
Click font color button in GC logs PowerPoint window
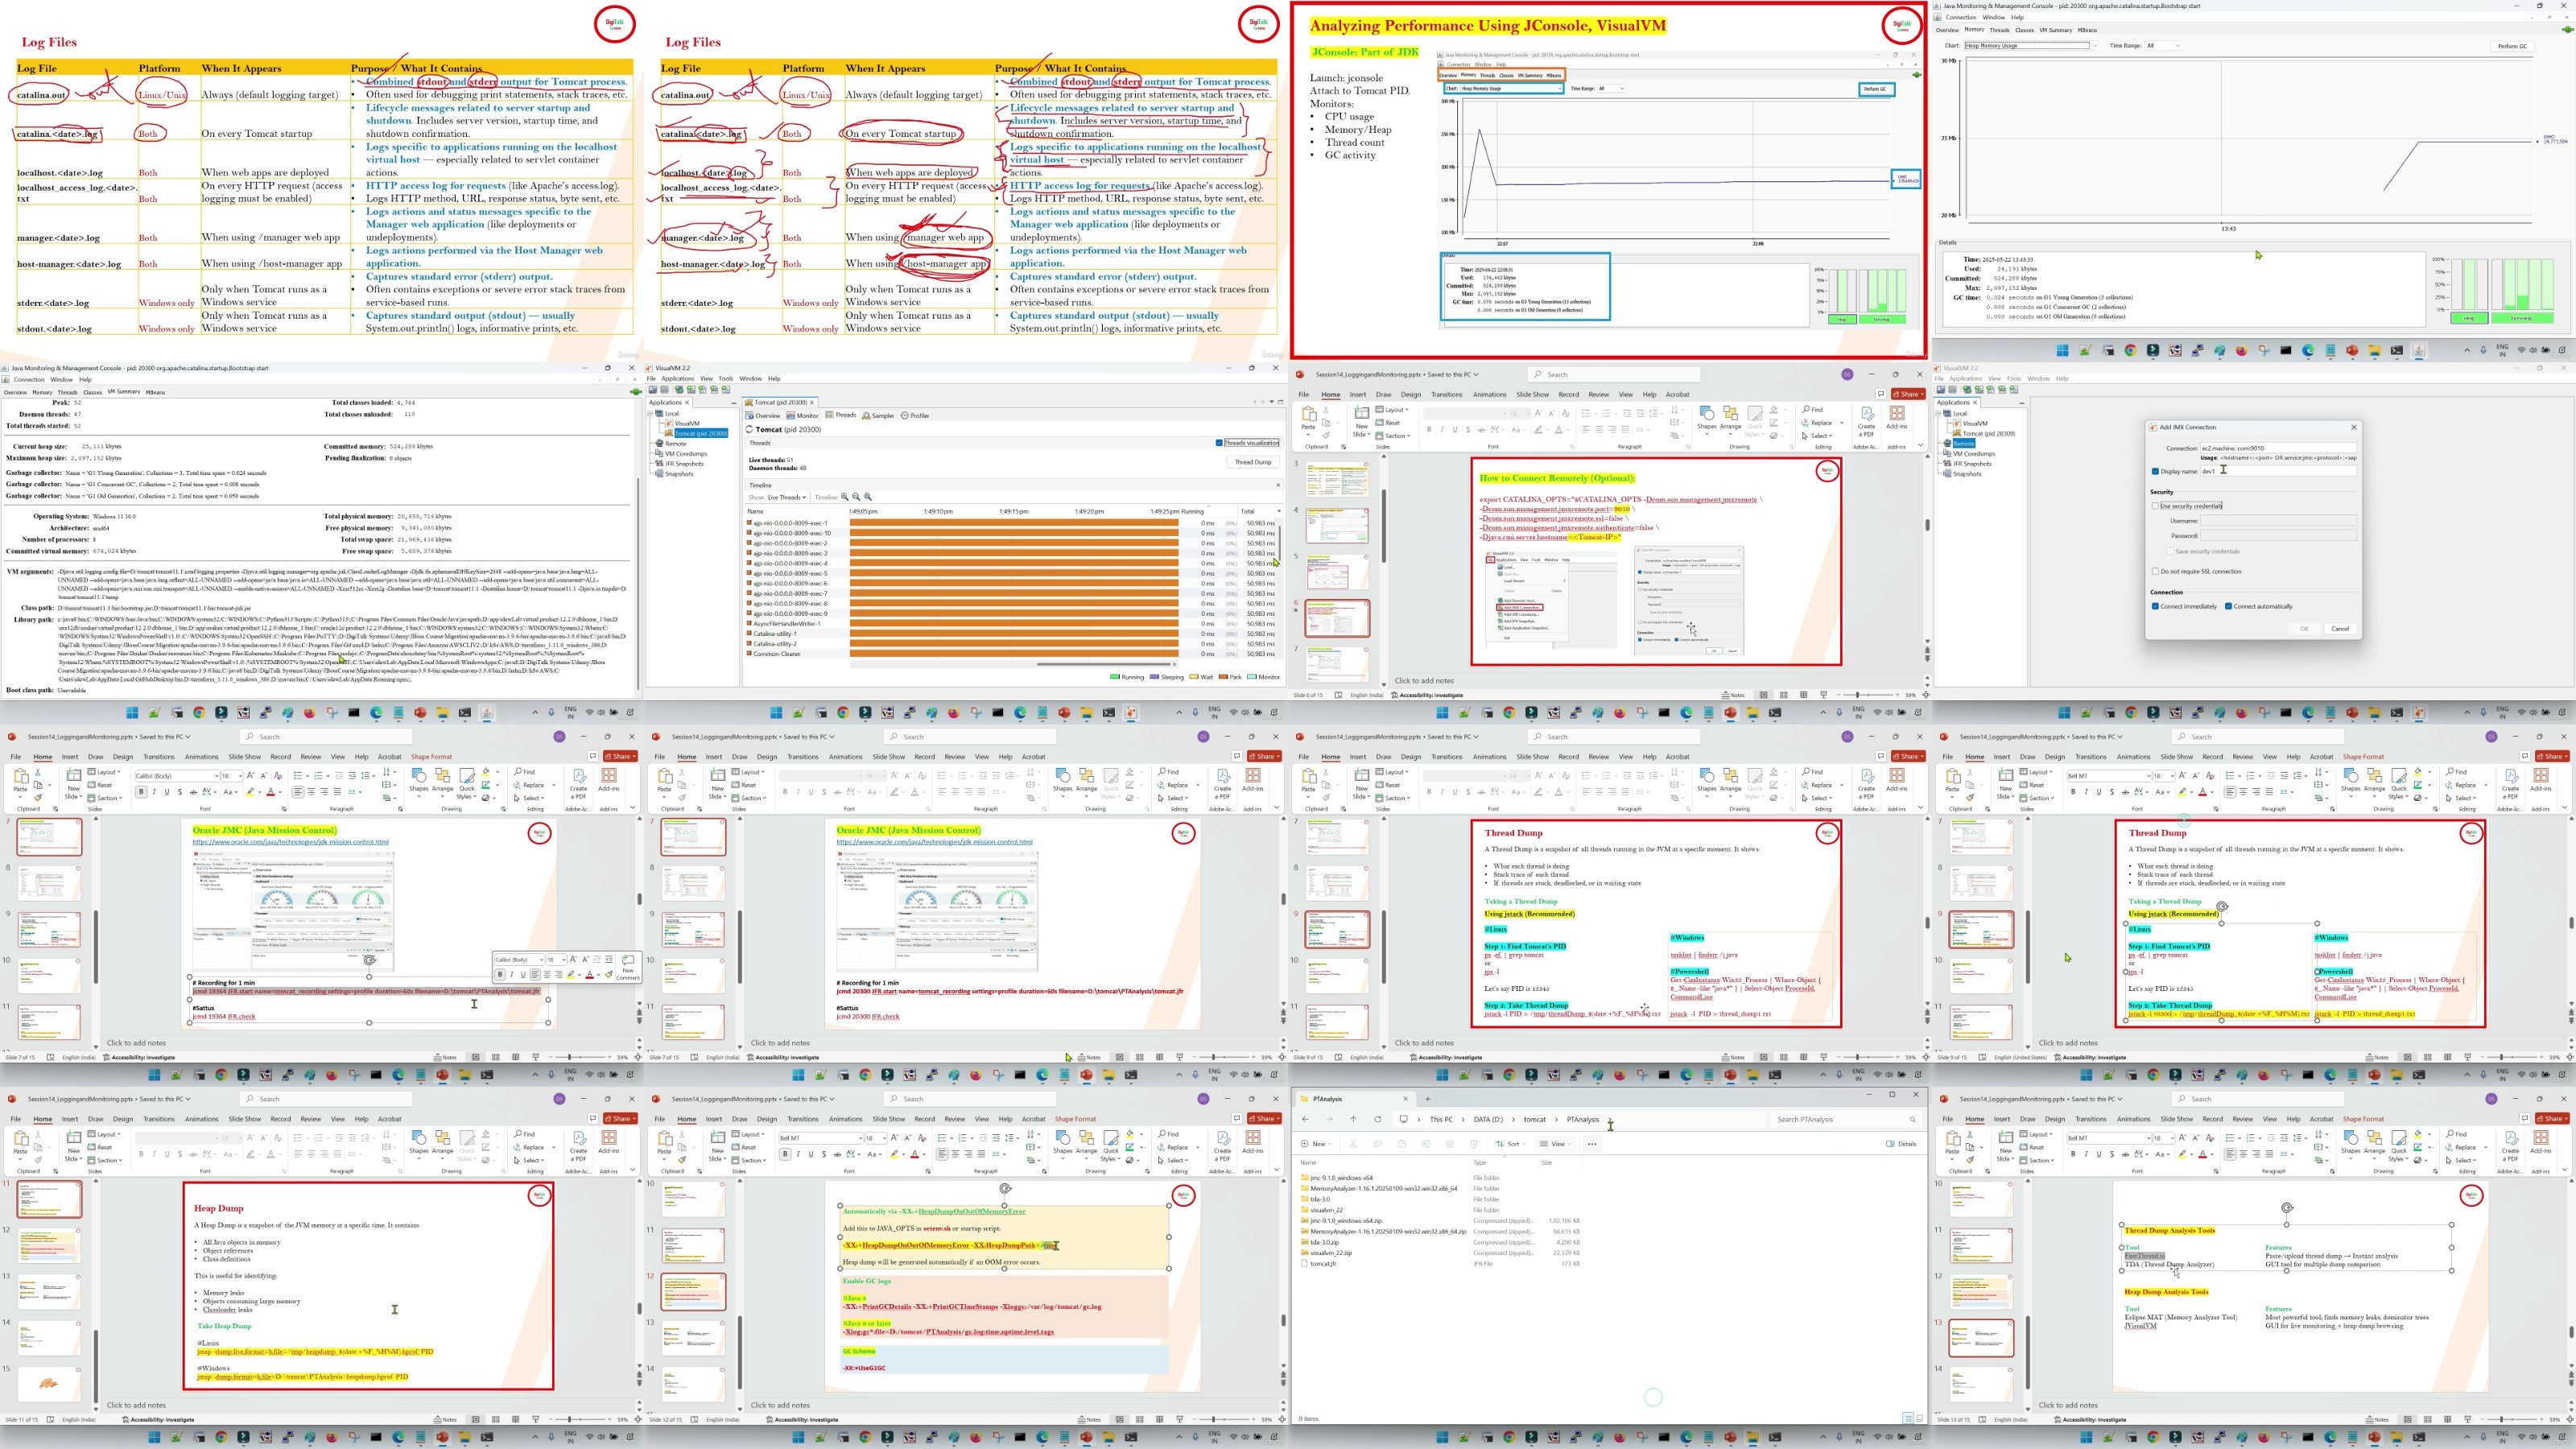pyautogui.click(x=914, y=1155)
